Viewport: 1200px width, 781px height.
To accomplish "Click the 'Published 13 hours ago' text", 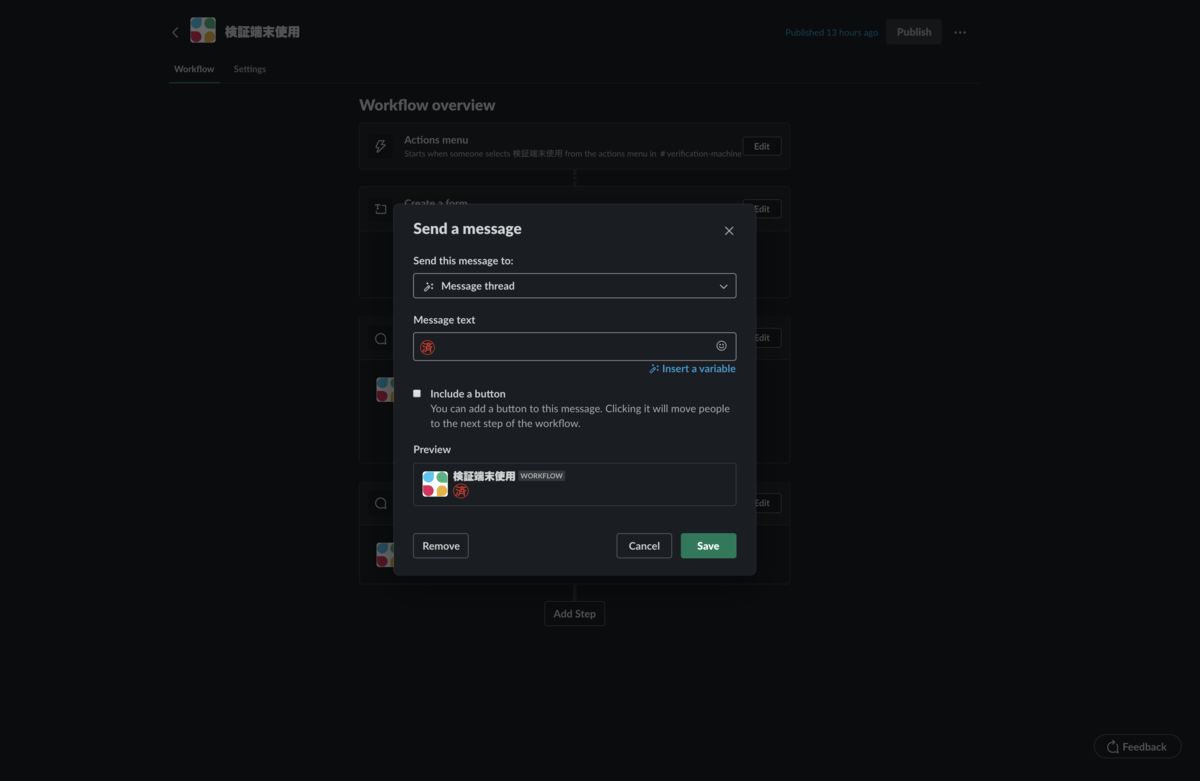I will (831, 33).
